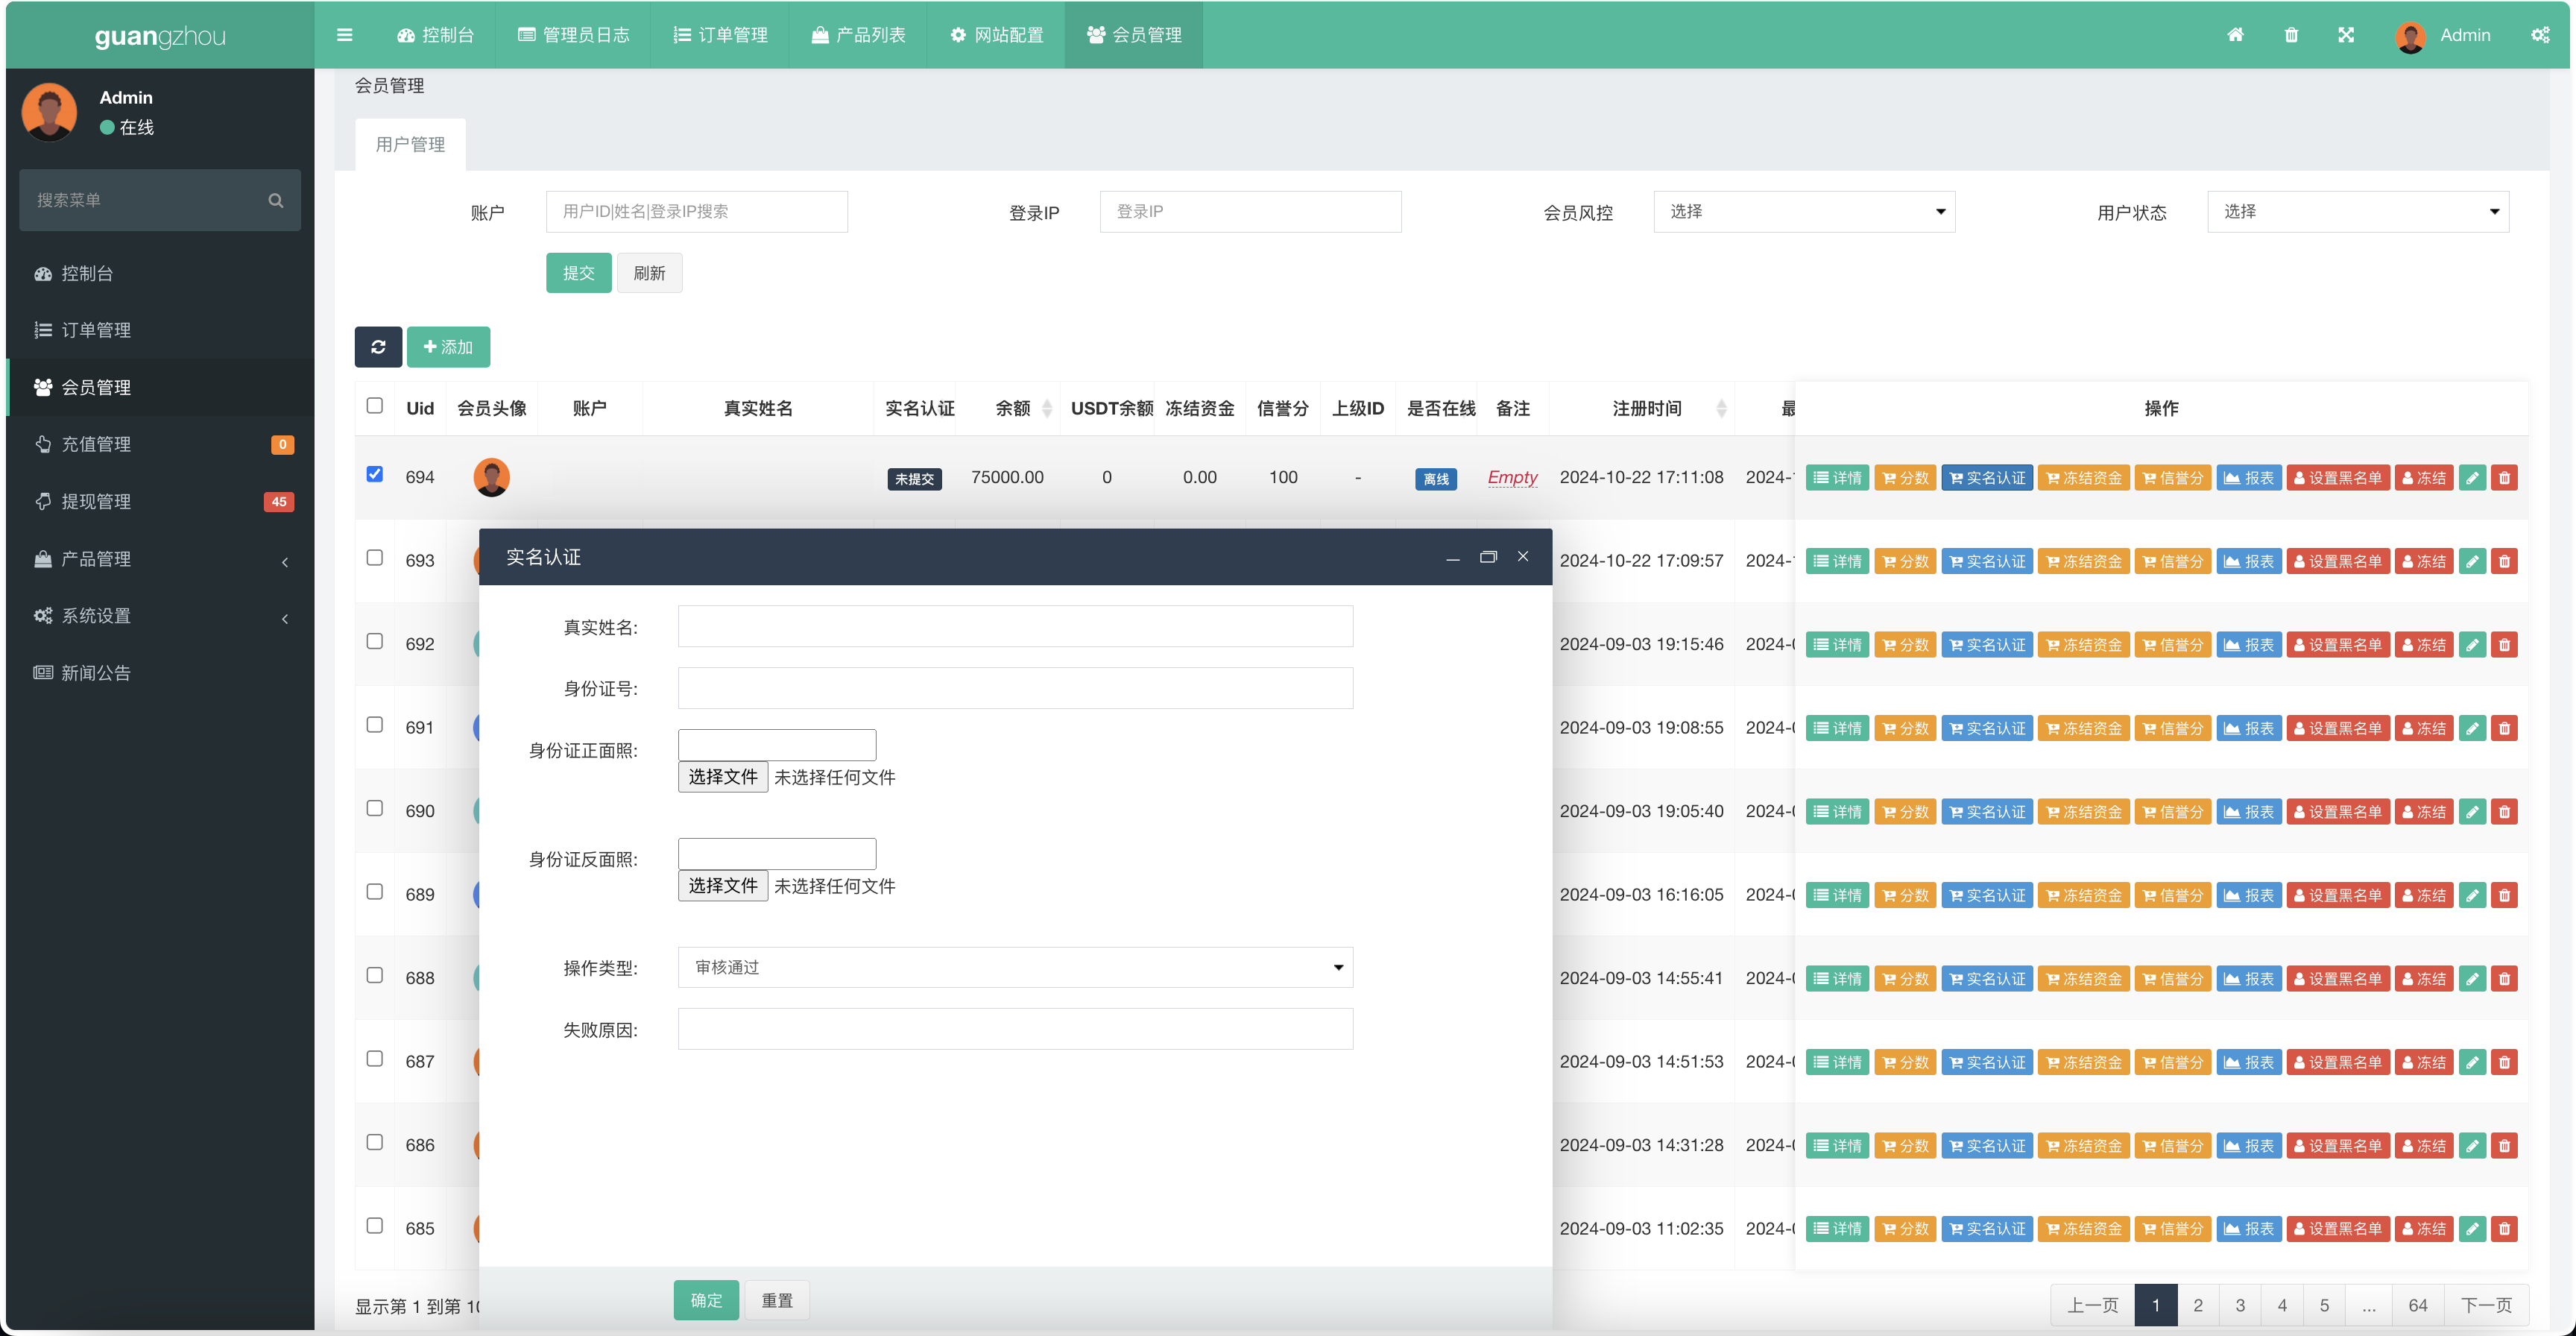The width and height of the screenshot is (2576, 1336).
Task: Open 网站配置 in top navigation
Action: (996, 35)
